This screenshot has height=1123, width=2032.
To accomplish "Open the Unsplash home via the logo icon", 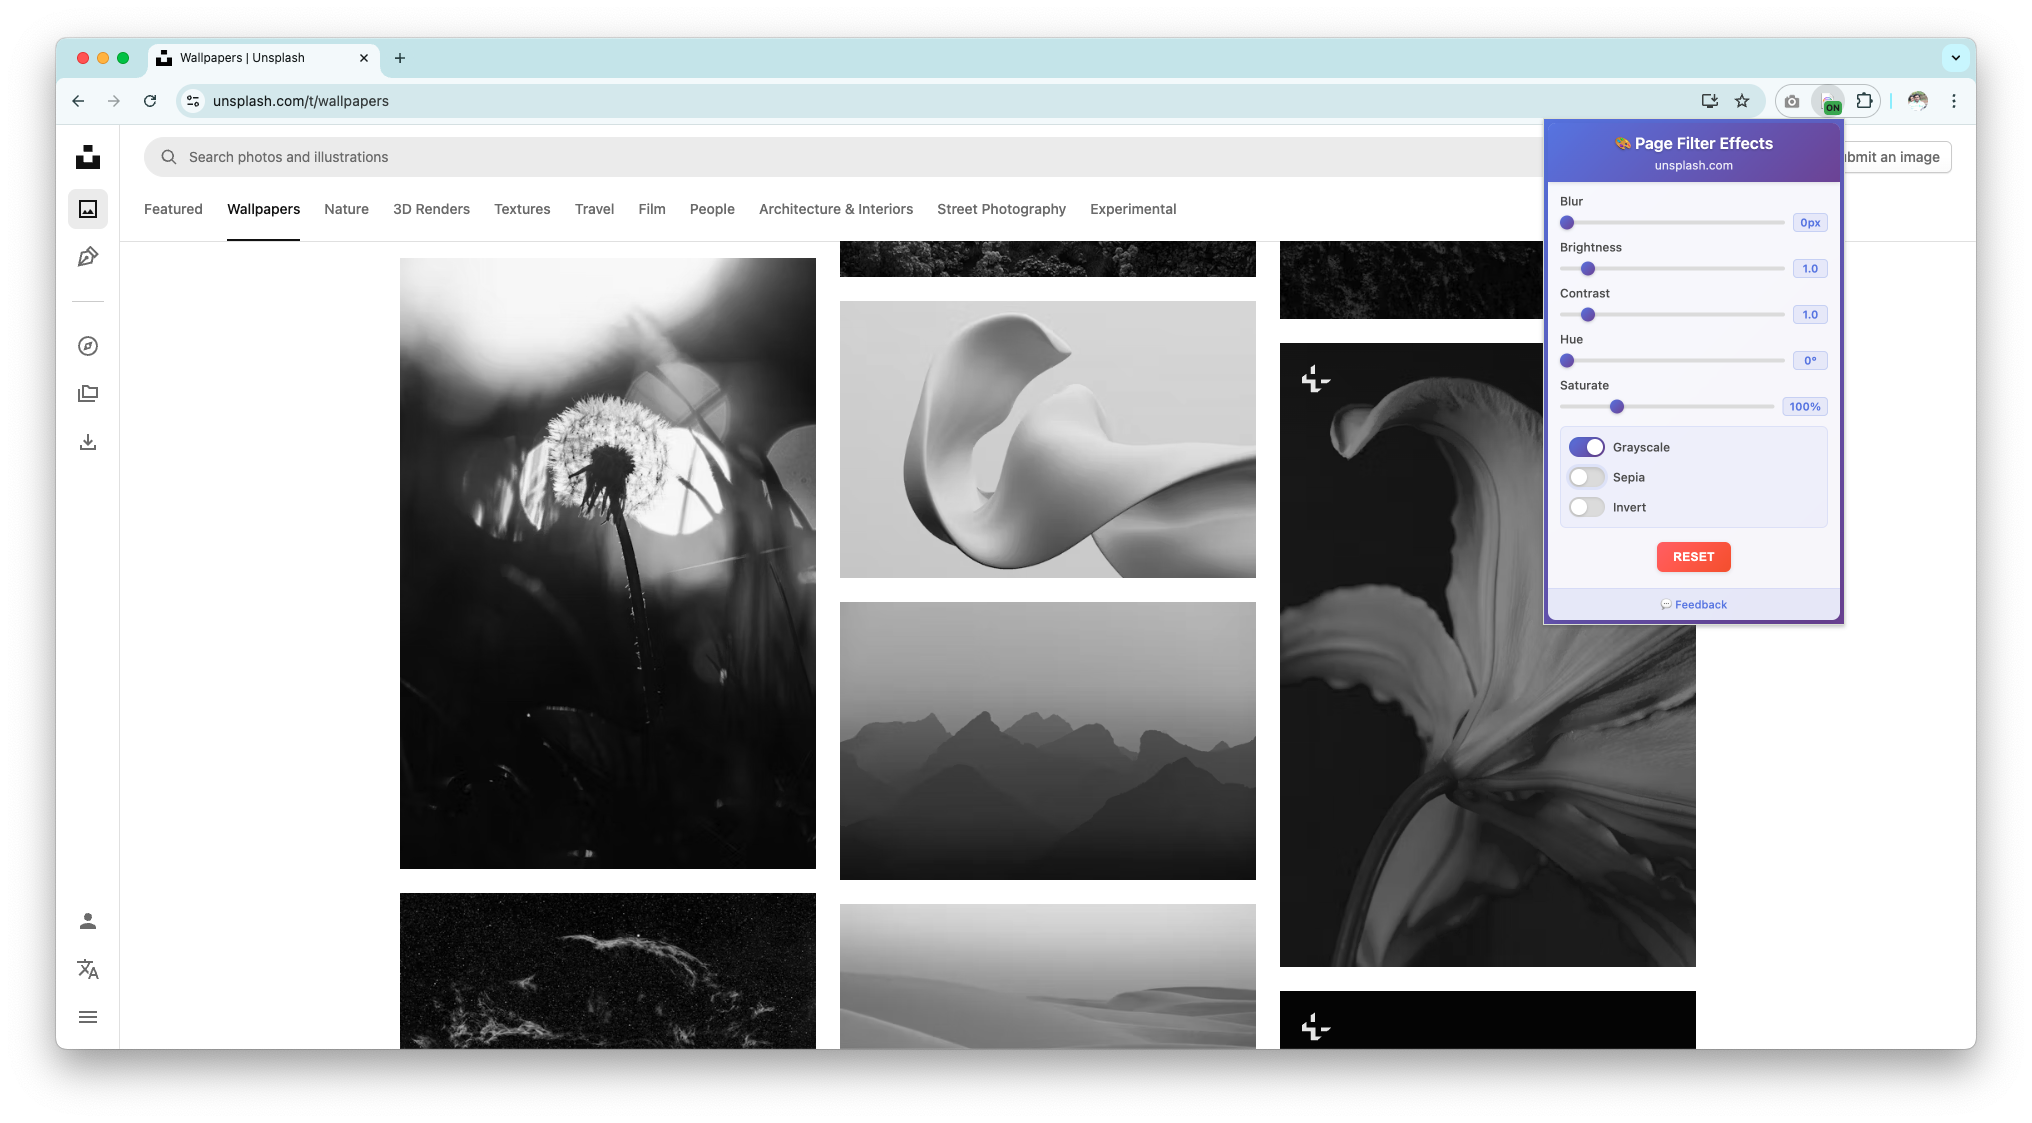I will click(87, 157).
